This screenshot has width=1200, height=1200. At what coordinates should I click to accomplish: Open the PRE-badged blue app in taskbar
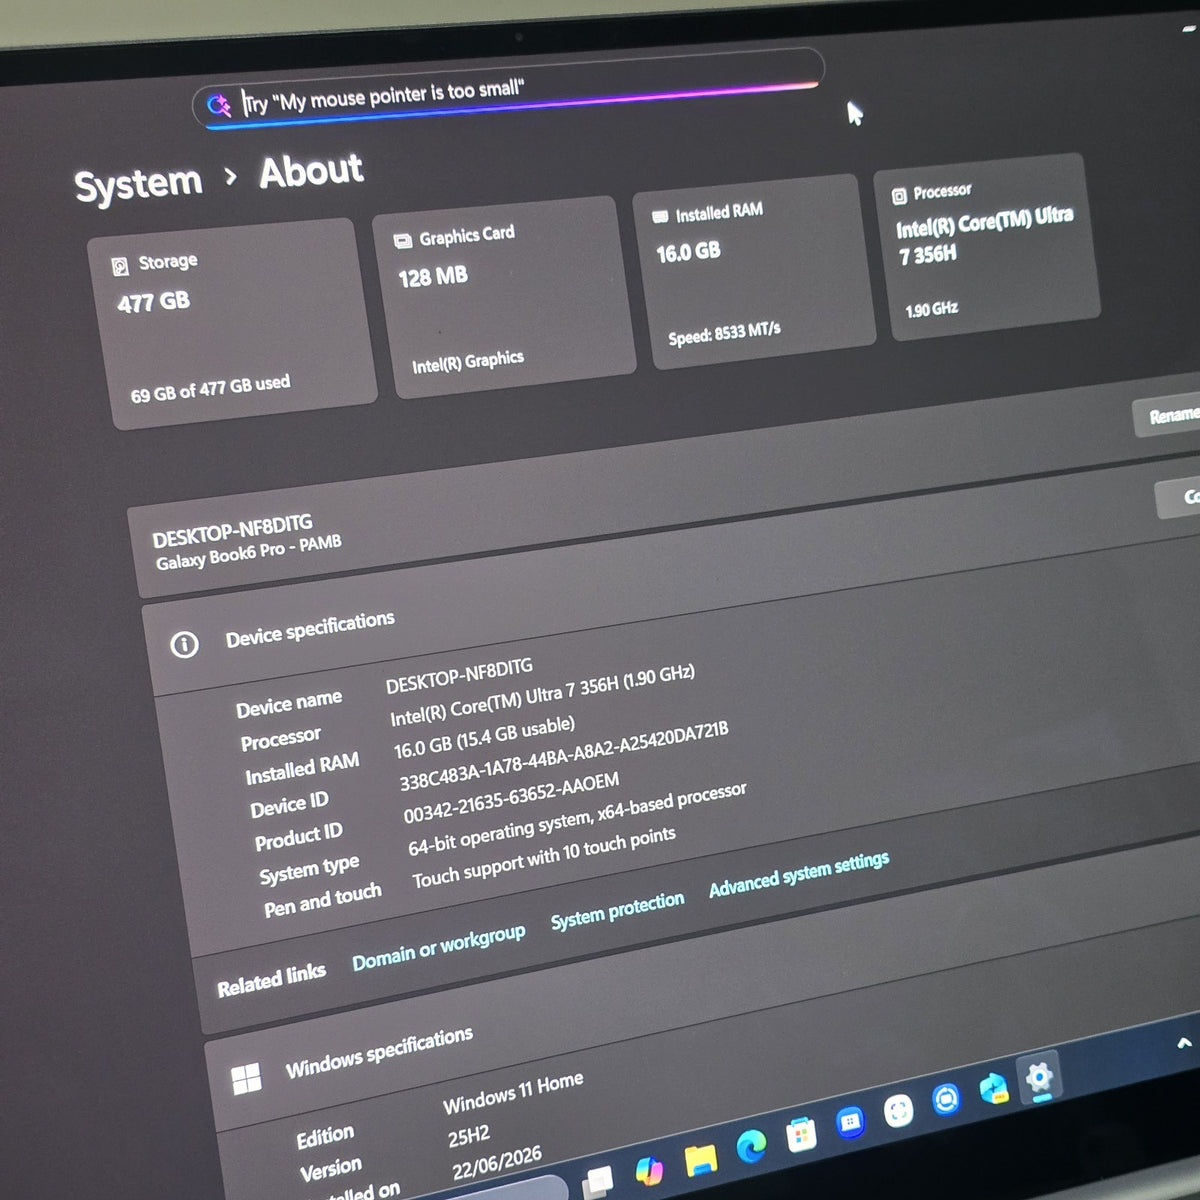click(x=993, y=1088)
